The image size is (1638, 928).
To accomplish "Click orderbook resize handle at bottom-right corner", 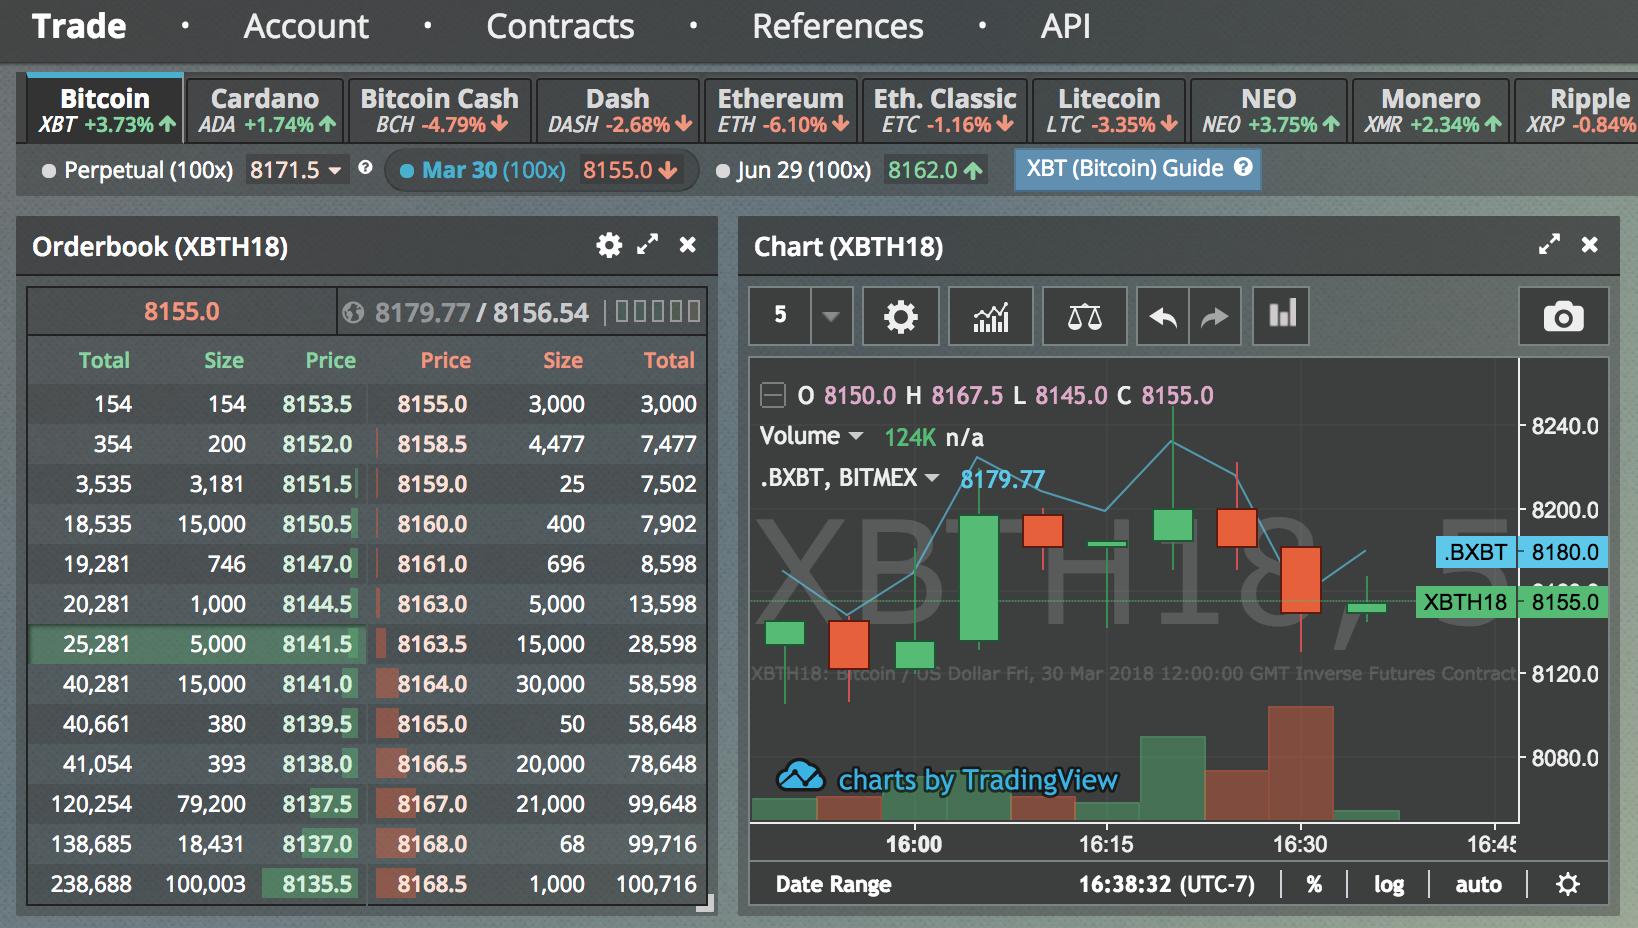I will pos(705,903).
